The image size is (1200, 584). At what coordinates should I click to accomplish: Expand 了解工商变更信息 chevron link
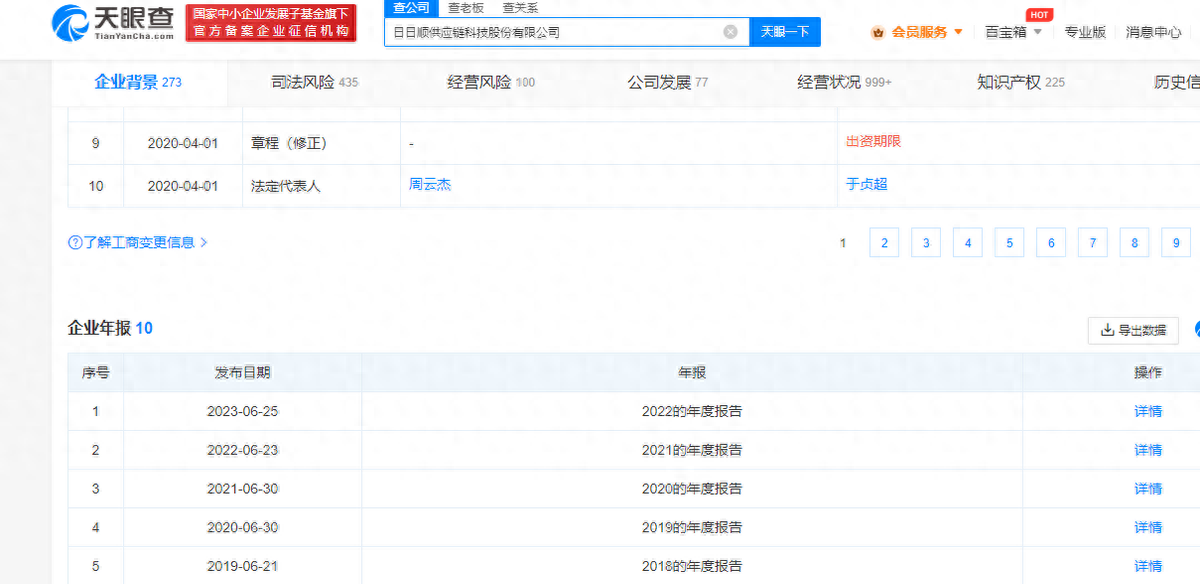pyautogui.click(x=204, y=243)
